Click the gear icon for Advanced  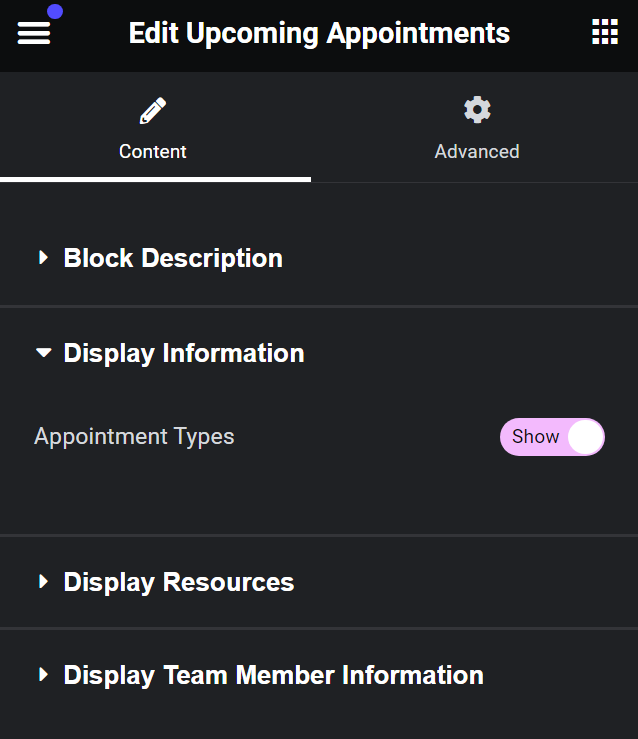[x=477, y=110]
